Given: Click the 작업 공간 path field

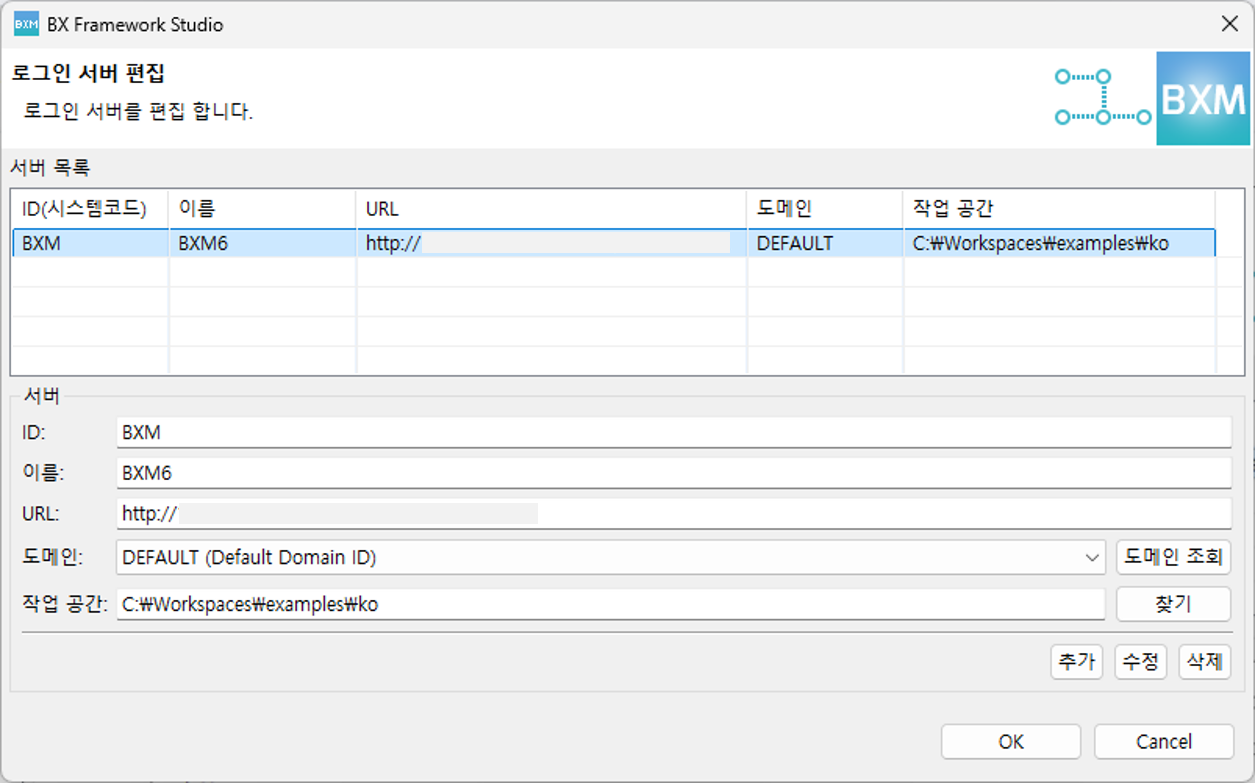Looking at the screenshot, I should (x=610, y=604).
